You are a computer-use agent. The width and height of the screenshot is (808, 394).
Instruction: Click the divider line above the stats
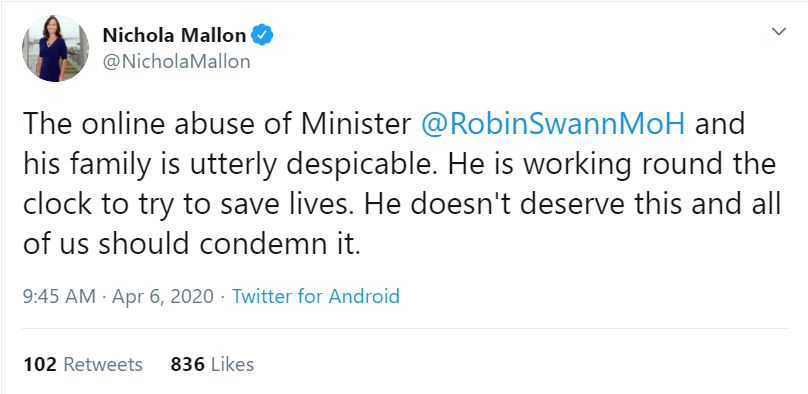(x=405, y=328)
